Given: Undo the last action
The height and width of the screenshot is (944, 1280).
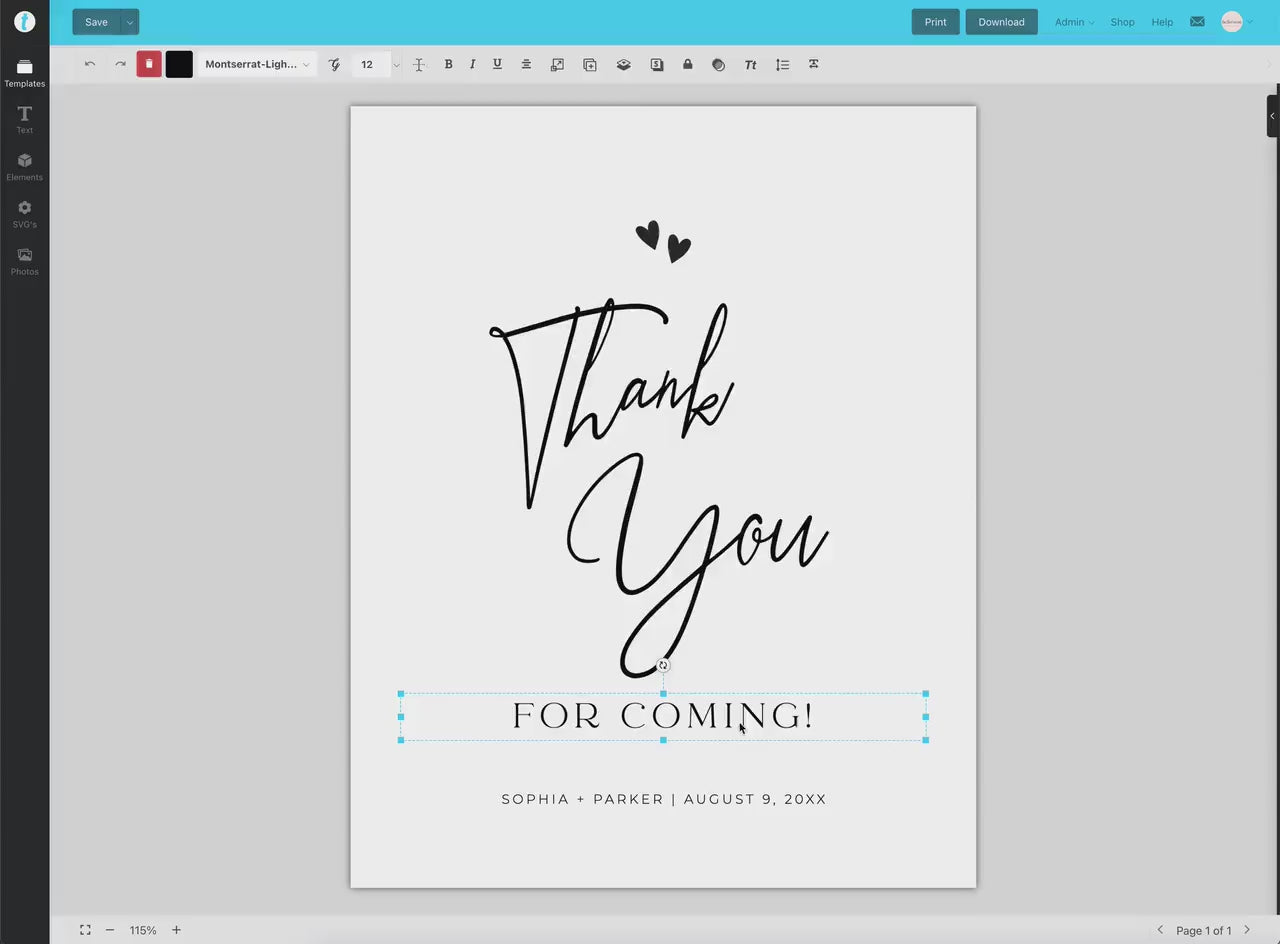Looking at the screenshot, I should 90,64.
